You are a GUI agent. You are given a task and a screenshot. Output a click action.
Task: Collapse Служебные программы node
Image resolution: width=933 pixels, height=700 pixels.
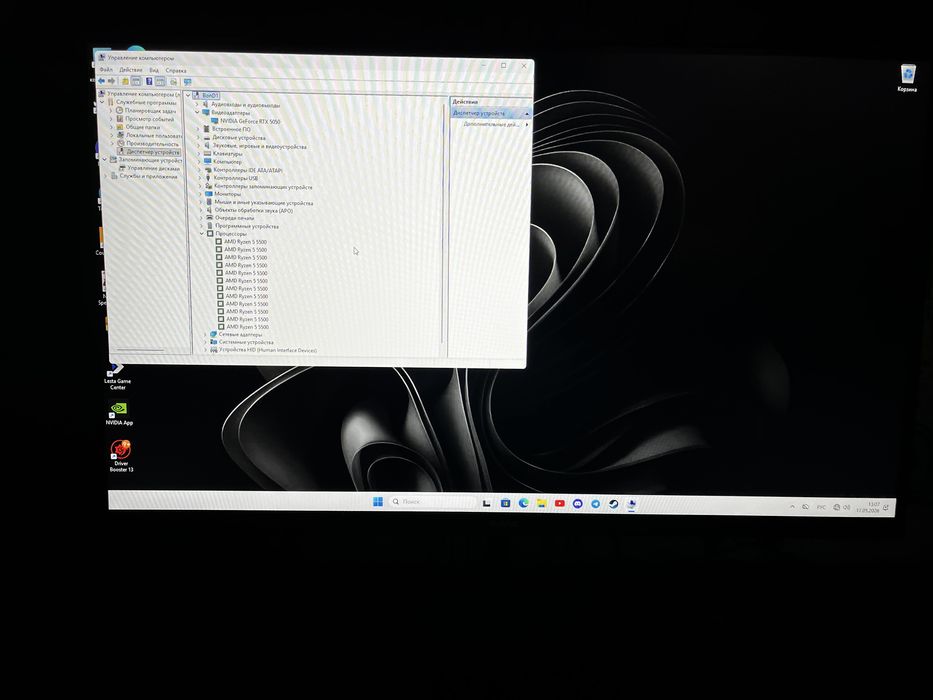[102, 102]
